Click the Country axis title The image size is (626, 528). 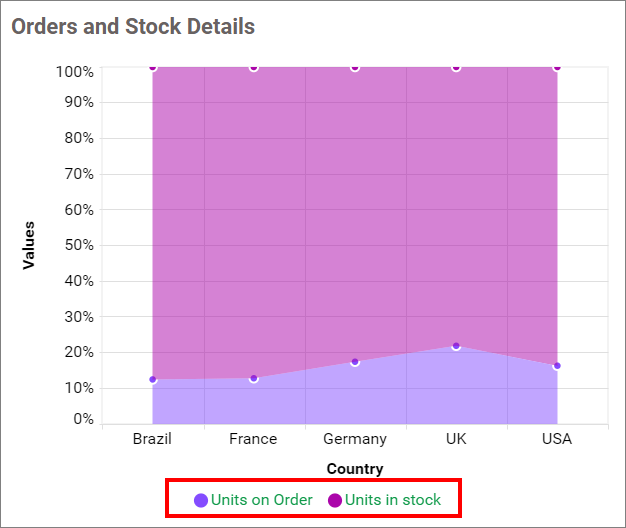pos(355,469)
